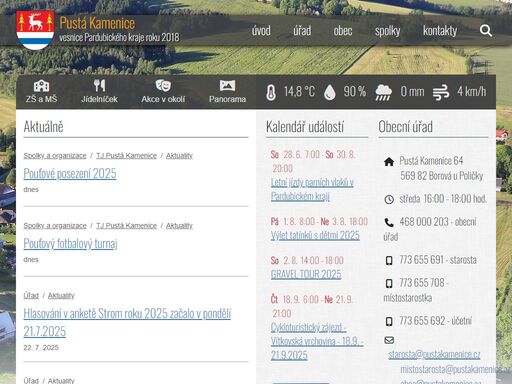Open the obec menu item
Viewport: 512px width, 384px height.
(x=343, y=31)
